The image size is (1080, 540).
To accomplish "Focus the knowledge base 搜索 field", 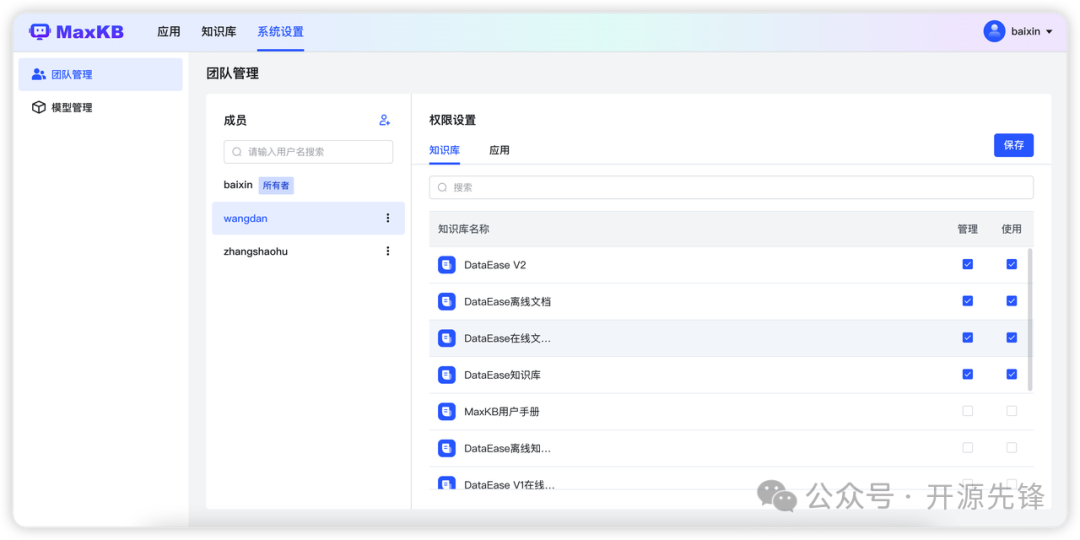I will point(731,187).
